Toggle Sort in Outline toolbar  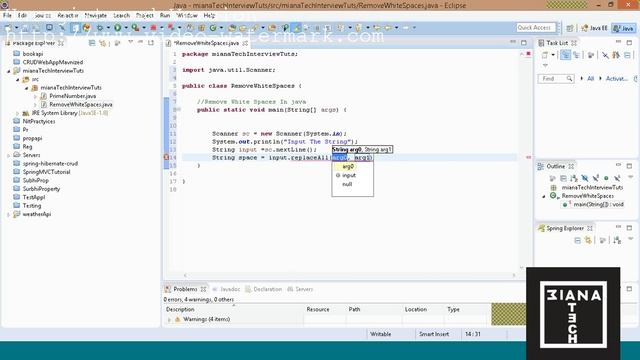click(x=574, y=178)
